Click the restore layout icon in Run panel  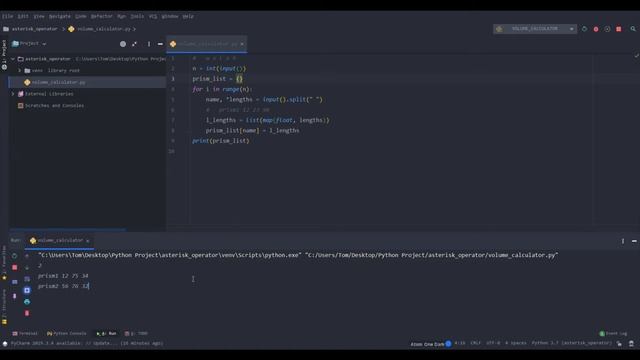(x=14, y=282)
